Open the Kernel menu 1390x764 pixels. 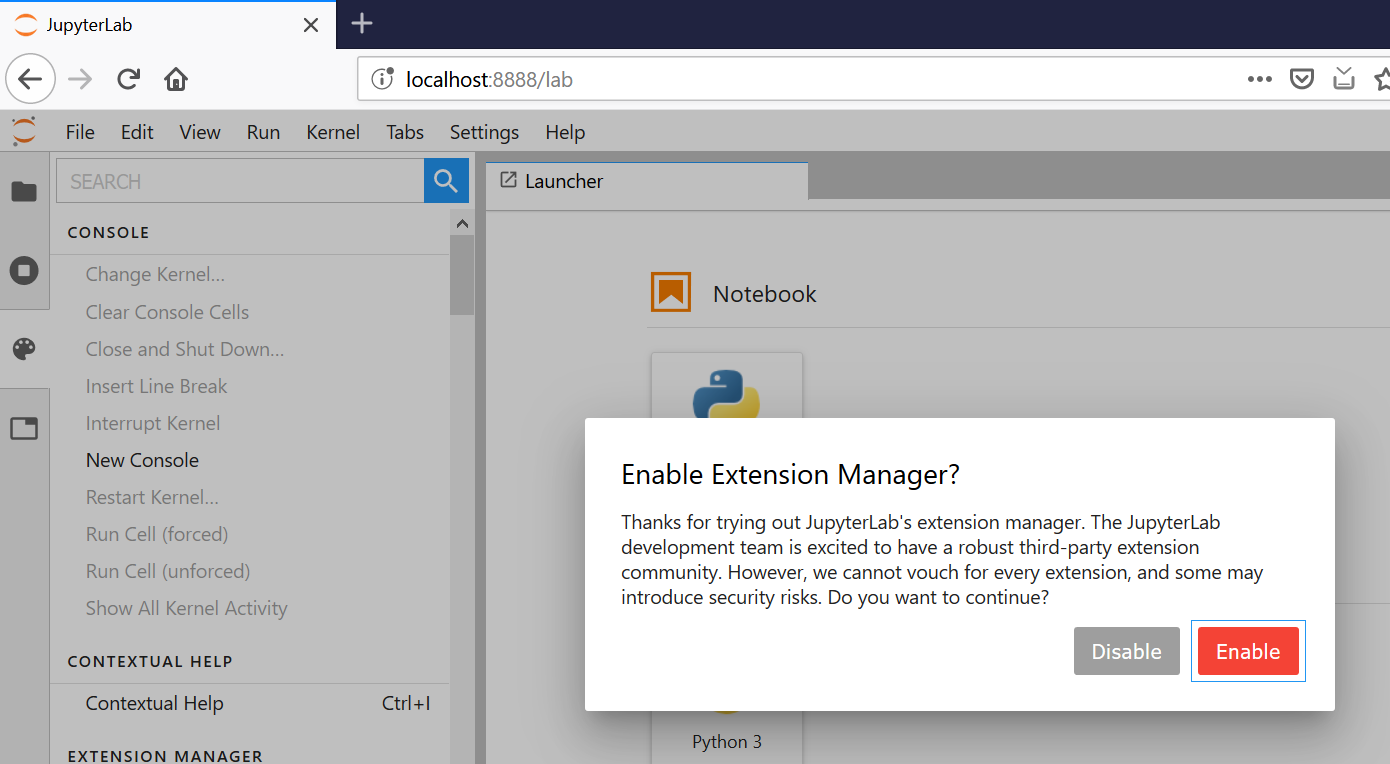pyautogui.click(x=332, y=131)
